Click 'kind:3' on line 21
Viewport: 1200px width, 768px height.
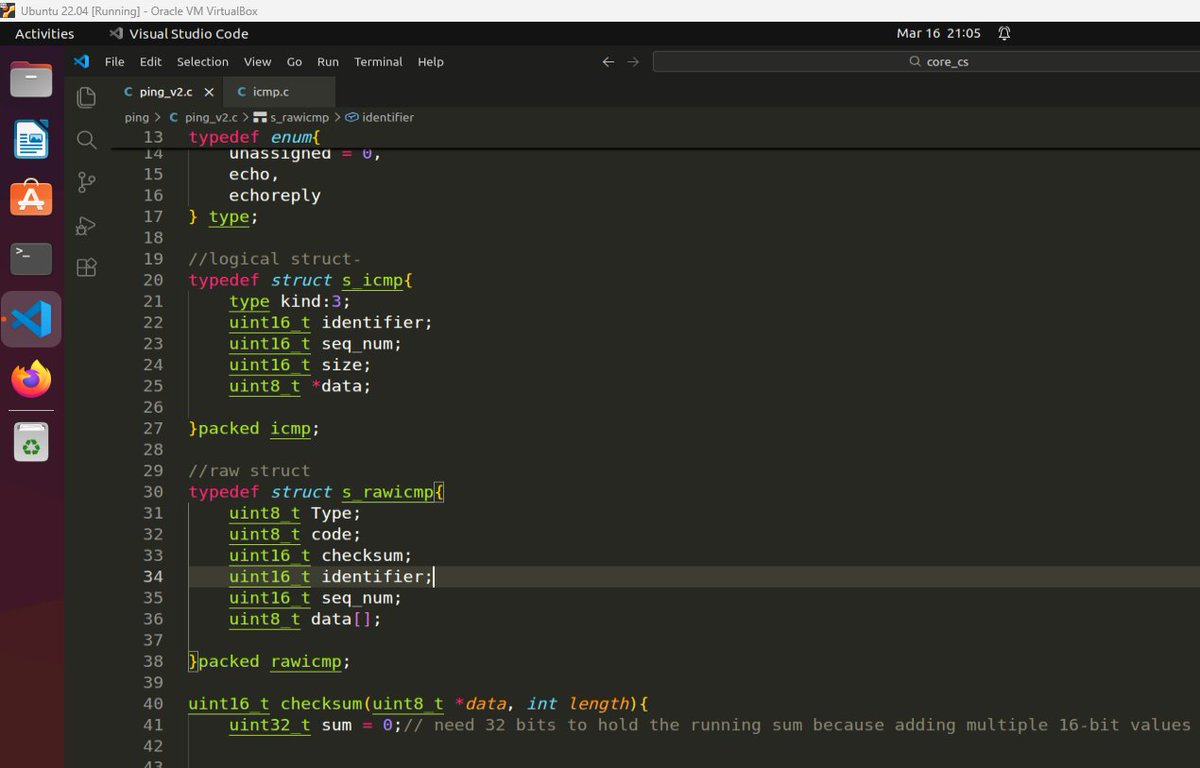coord(311,301)
